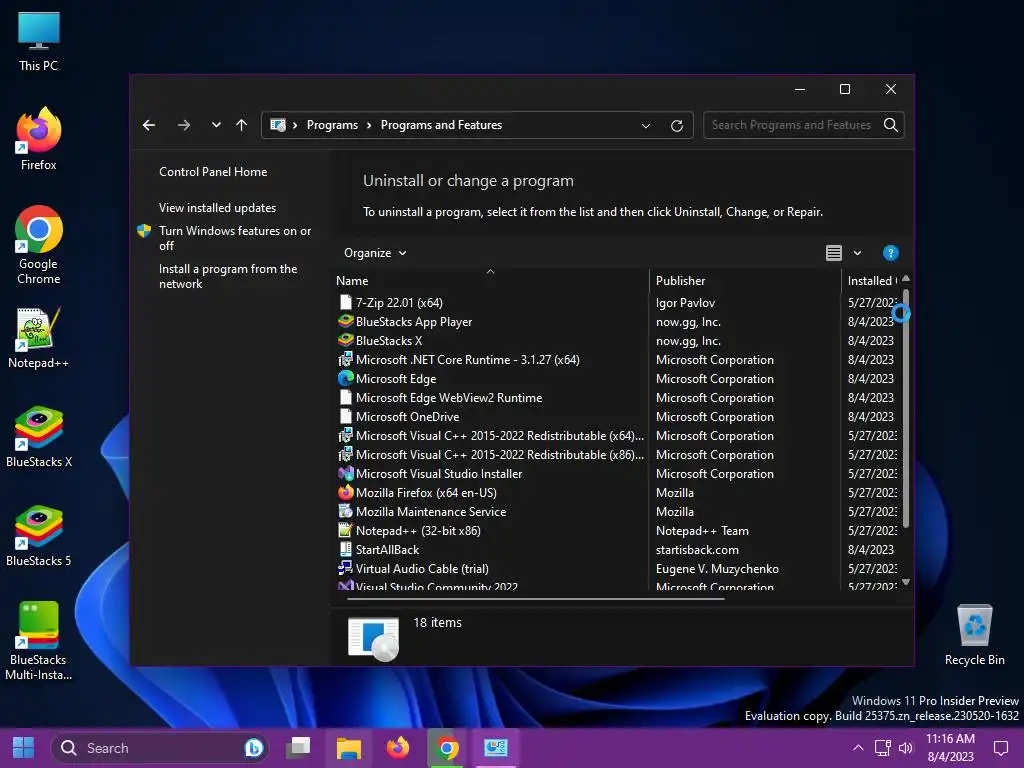Open the notifications icon in taskbar
This screenshot has height=768, width=1024.
point(1000,748)
